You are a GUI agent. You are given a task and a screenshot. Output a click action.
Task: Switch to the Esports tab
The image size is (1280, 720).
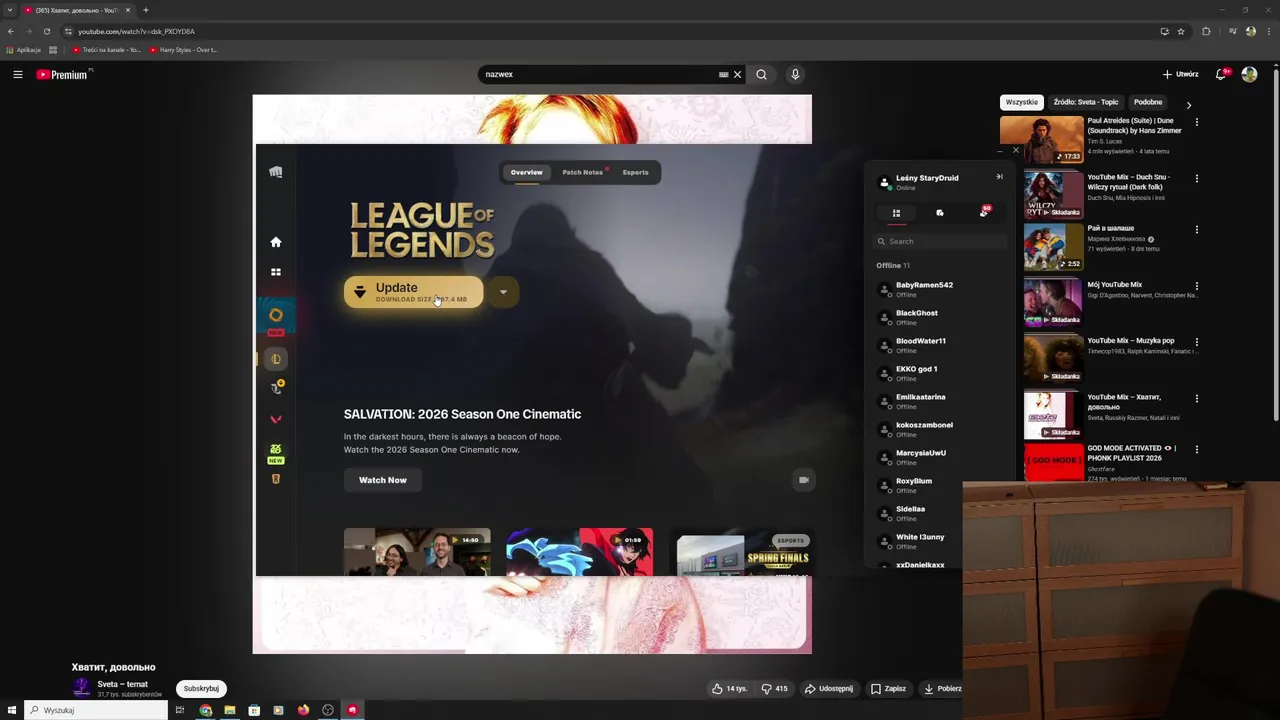pos(636,172)
